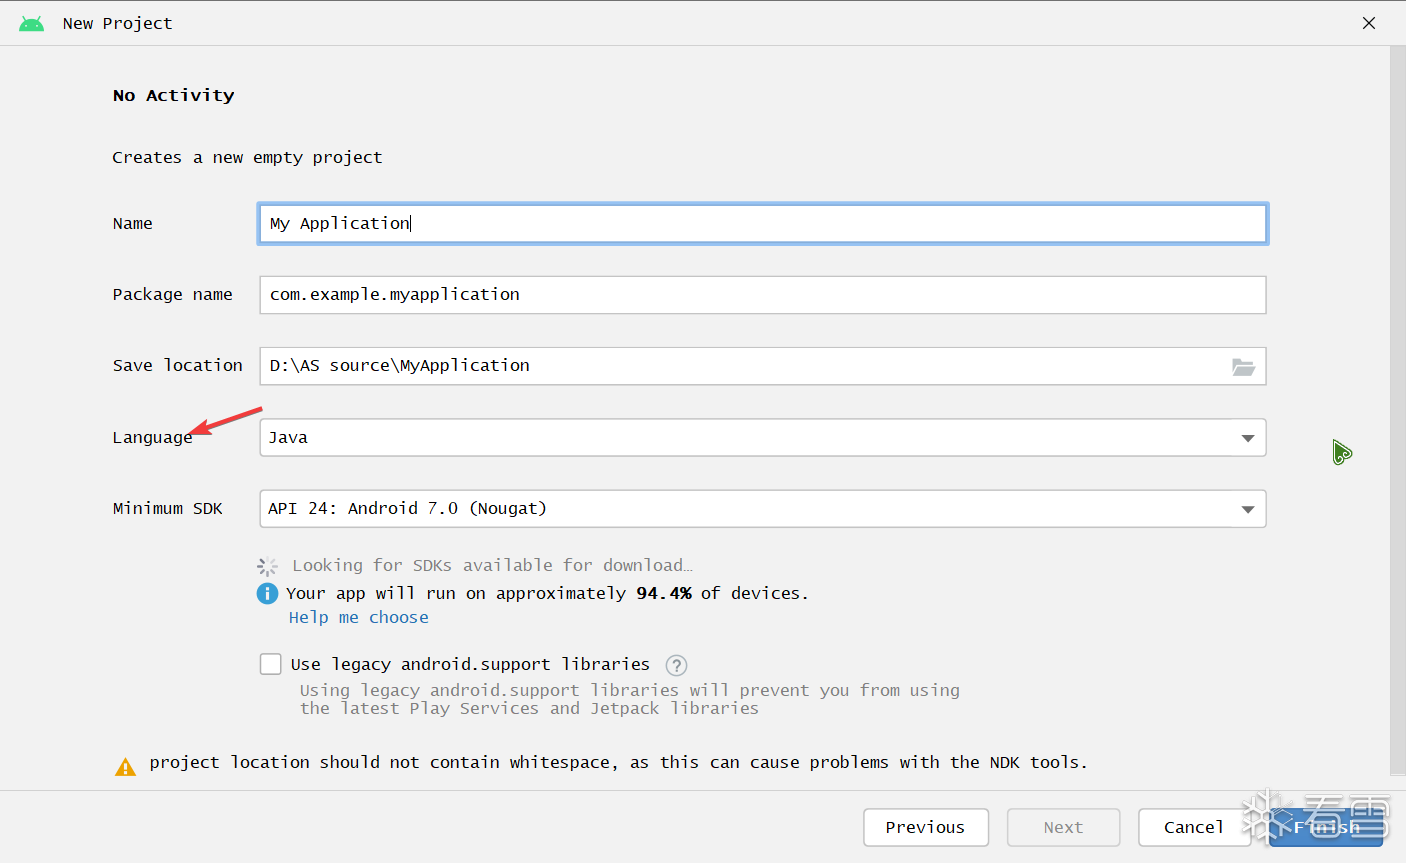
Task: Click the folder browse icon in Save location
Action: tap(1243, 367)
